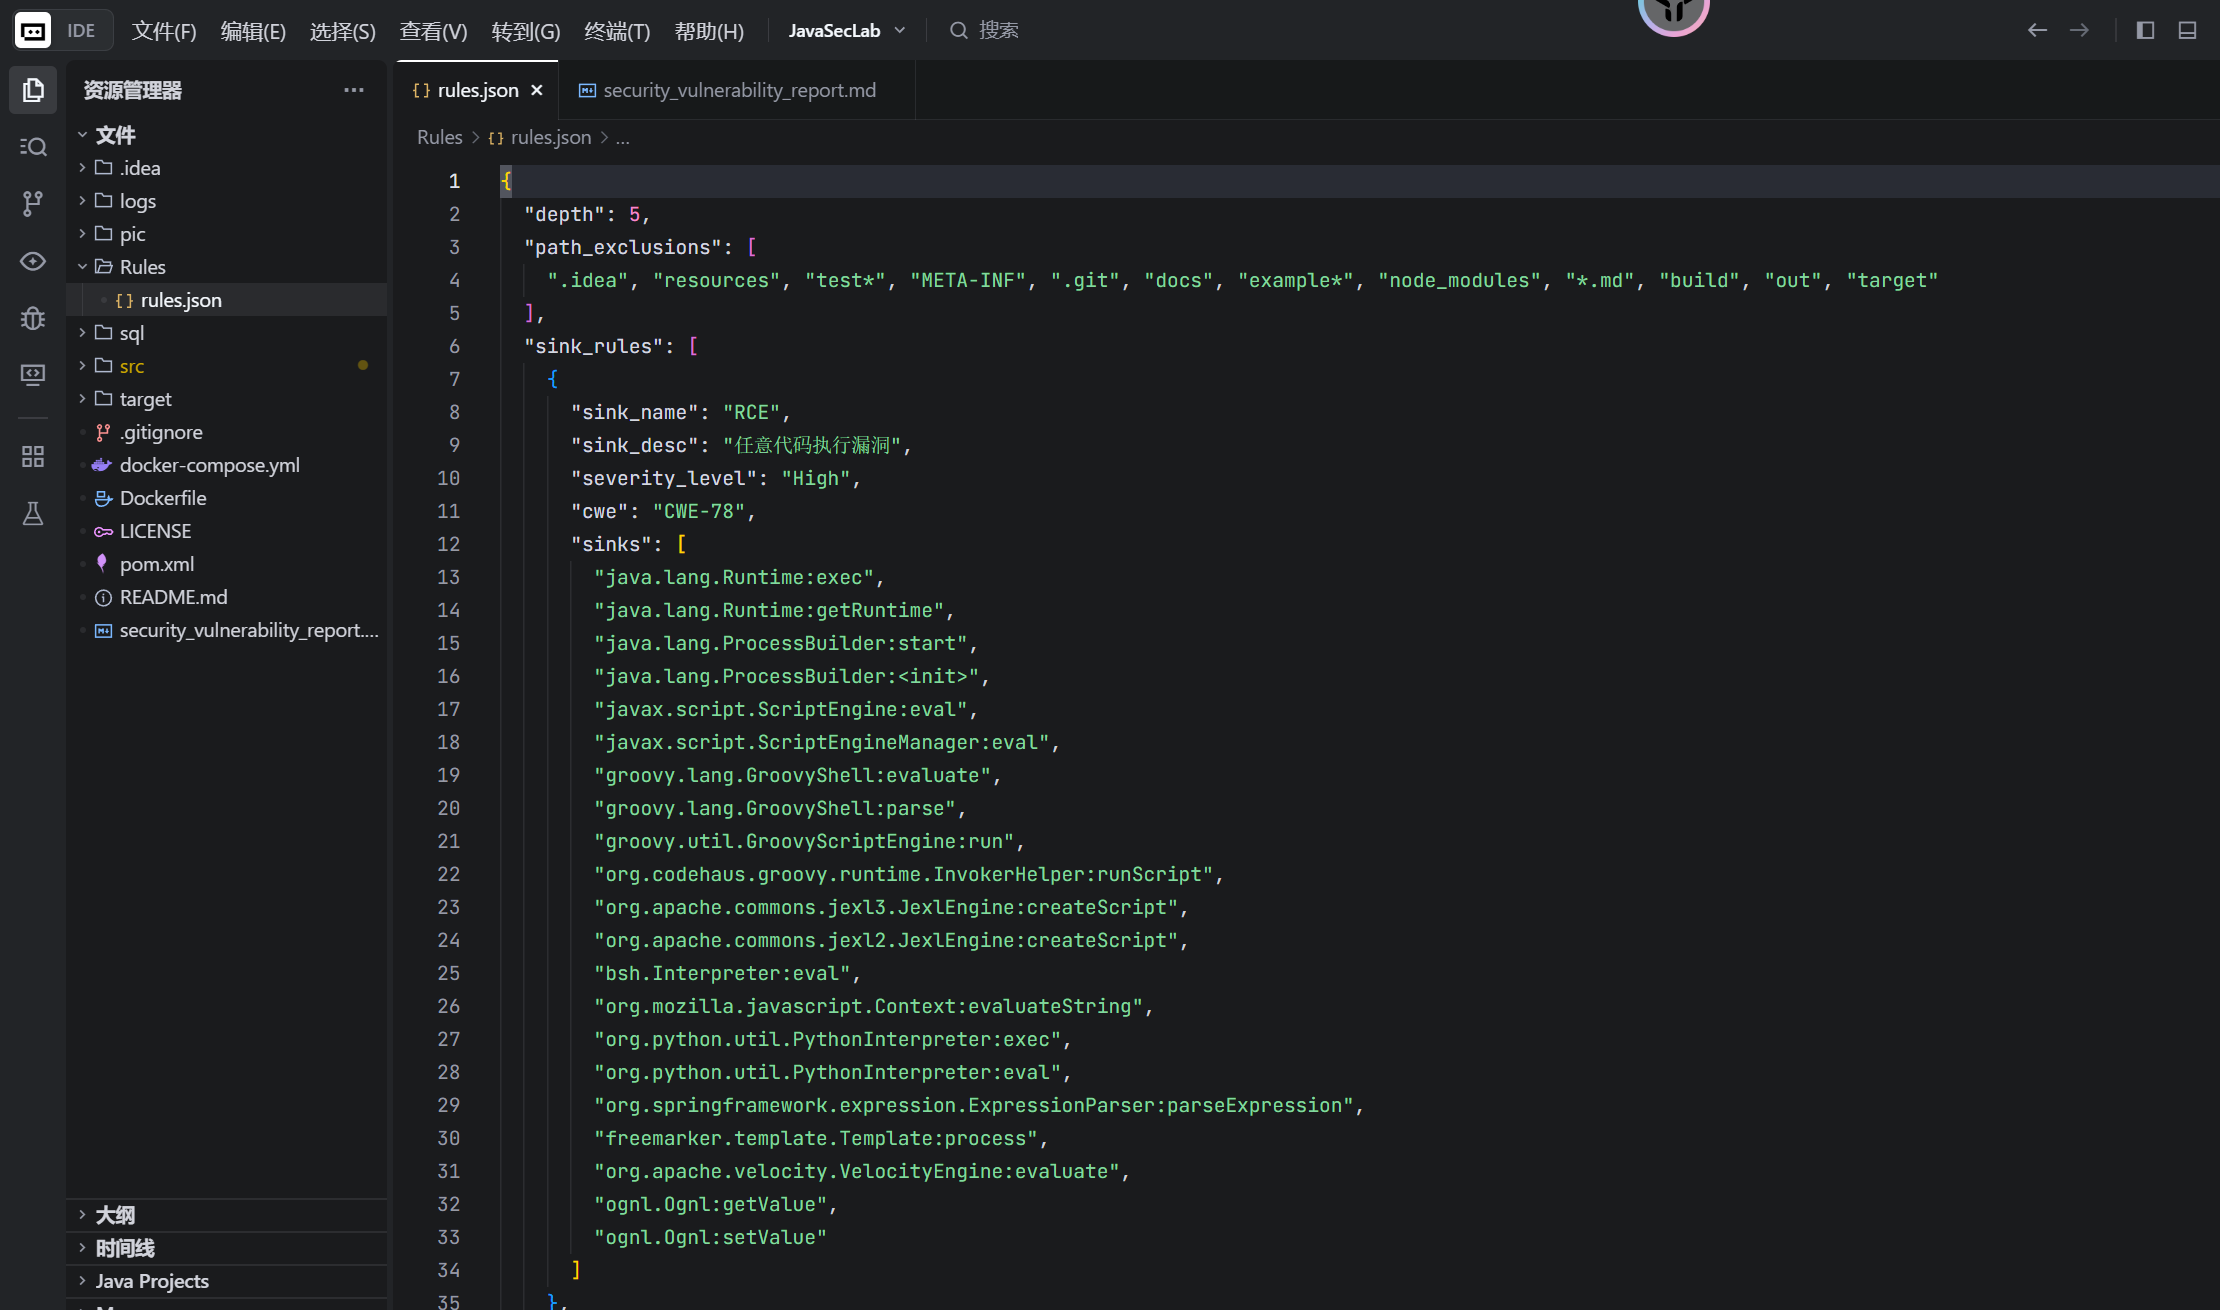
Task: Open the debug bug icon in activity bar
Action: click(x=33, y=318)
